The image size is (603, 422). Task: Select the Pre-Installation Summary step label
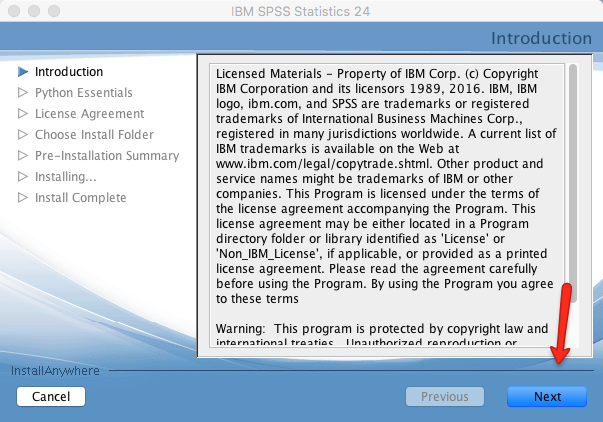(107, 155)
